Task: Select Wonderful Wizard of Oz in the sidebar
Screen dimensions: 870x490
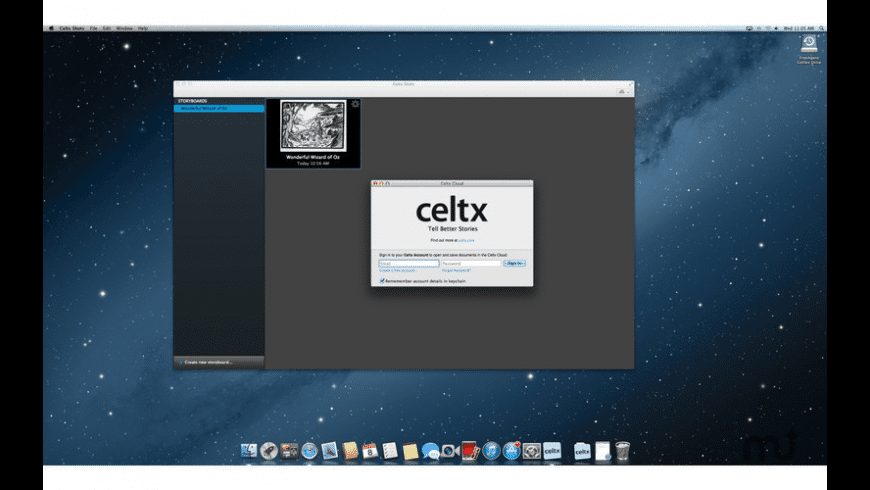Action: [x=219, y=109]
